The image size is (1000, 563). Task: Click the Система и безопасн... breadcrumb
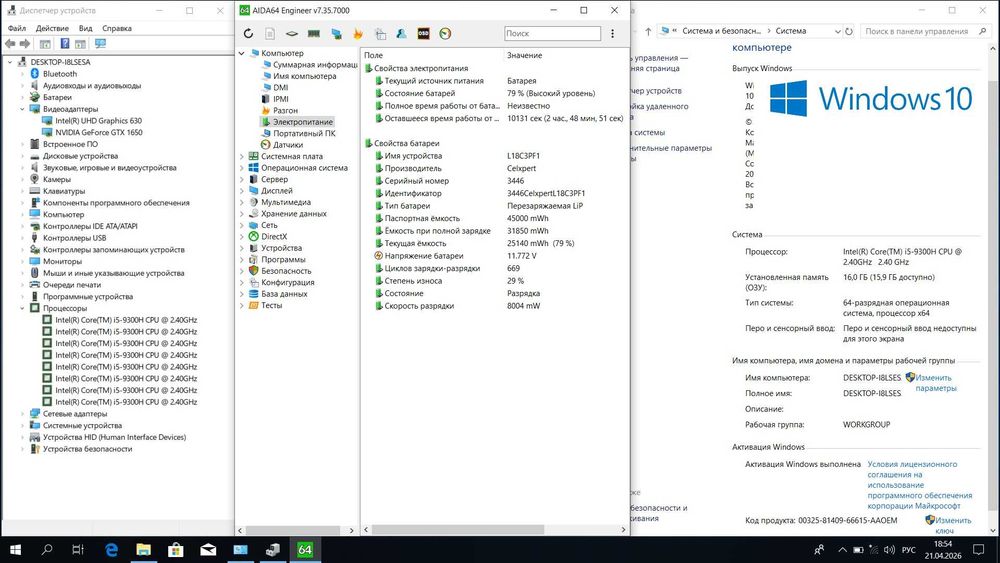721,31
